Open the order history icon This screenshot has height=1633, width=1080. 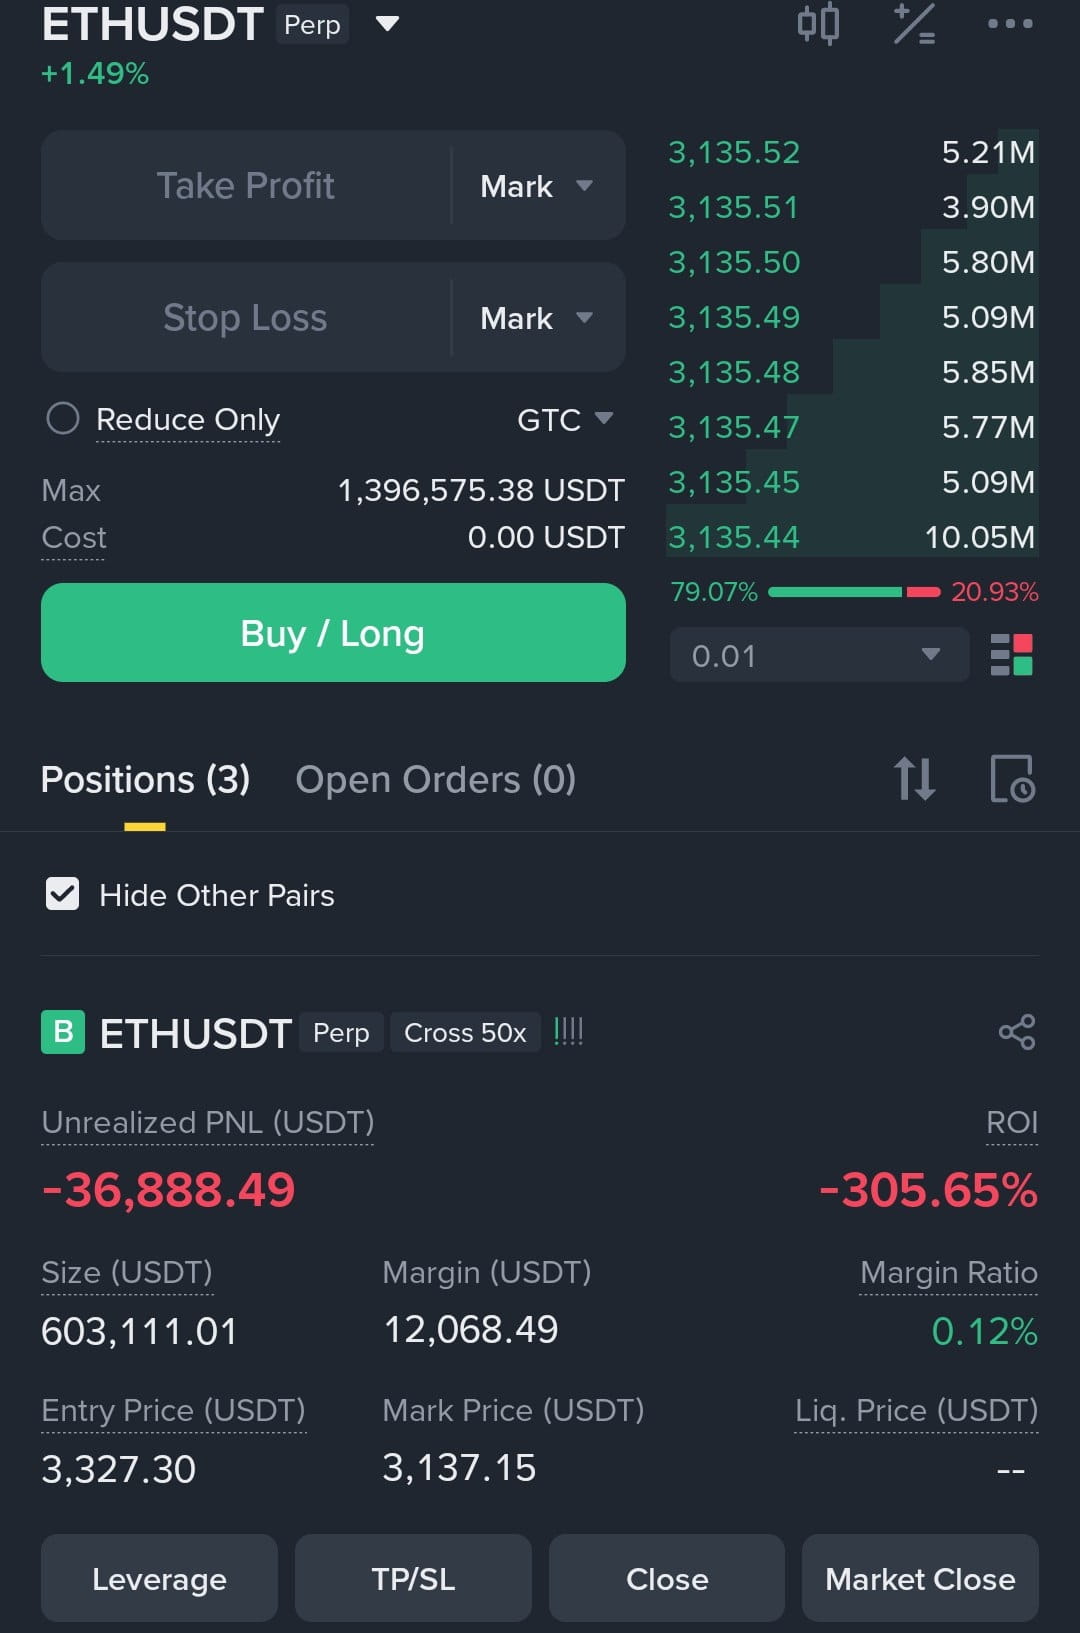pos(1012,779)
